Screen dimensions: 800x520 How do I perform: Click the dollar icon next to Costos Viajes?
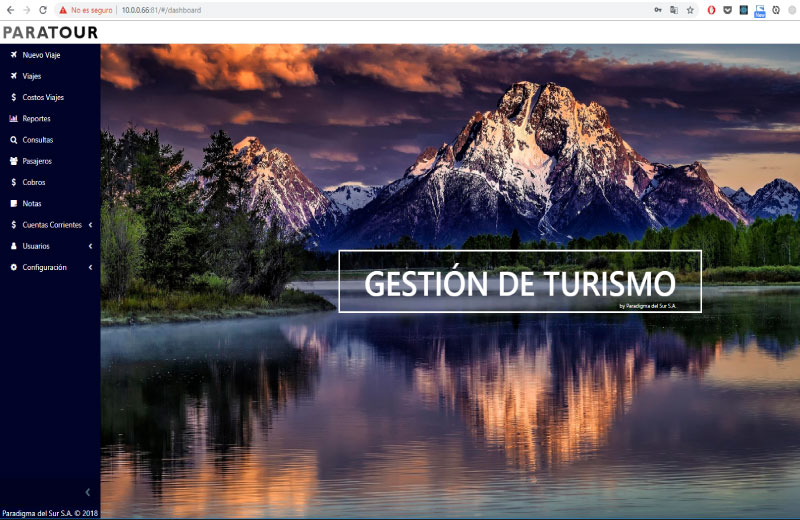click(x=13, y=97)
